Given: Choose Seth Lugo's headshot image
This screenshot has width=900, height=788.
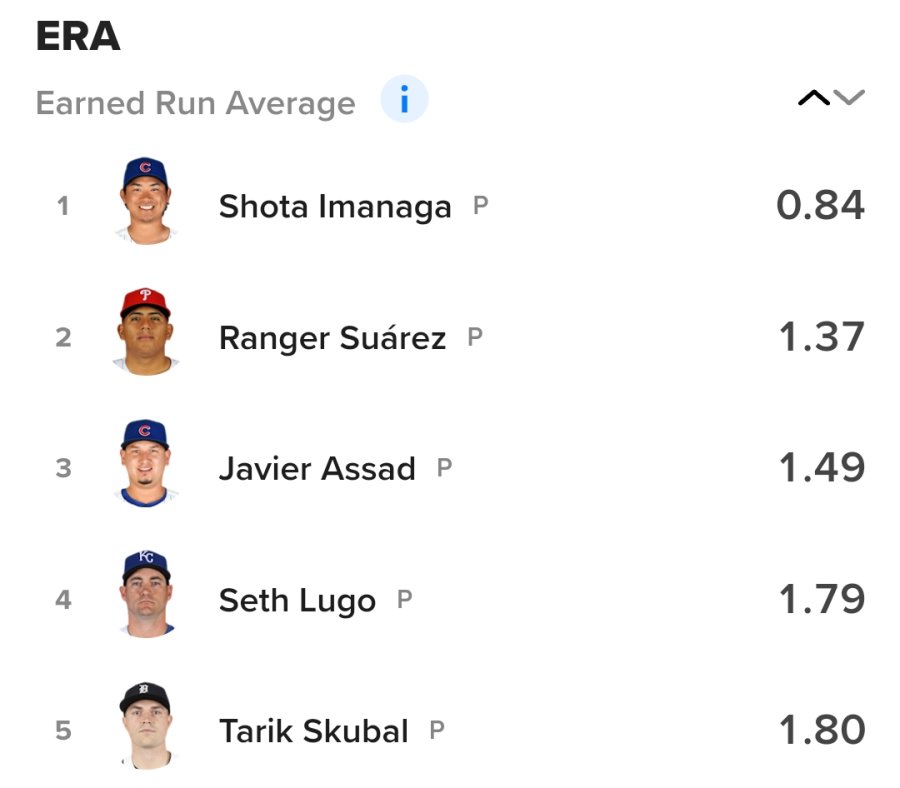Looking at the screenshot, I should [145, 594].
